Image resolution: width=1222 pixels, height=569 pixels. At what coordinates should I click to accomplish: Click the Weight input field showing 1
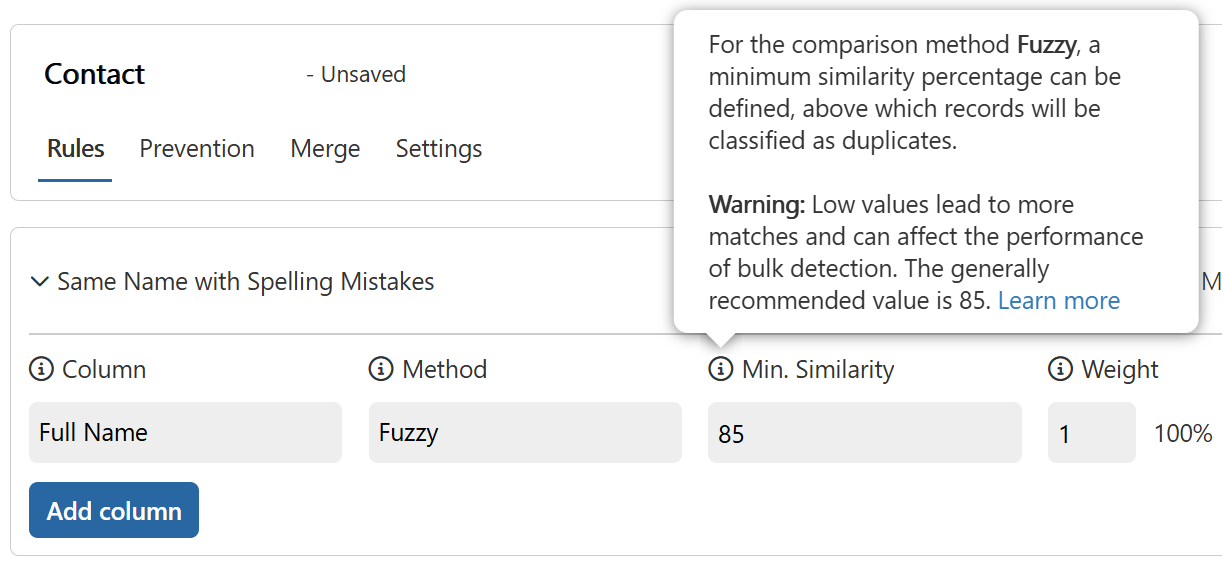[1092, 433]
